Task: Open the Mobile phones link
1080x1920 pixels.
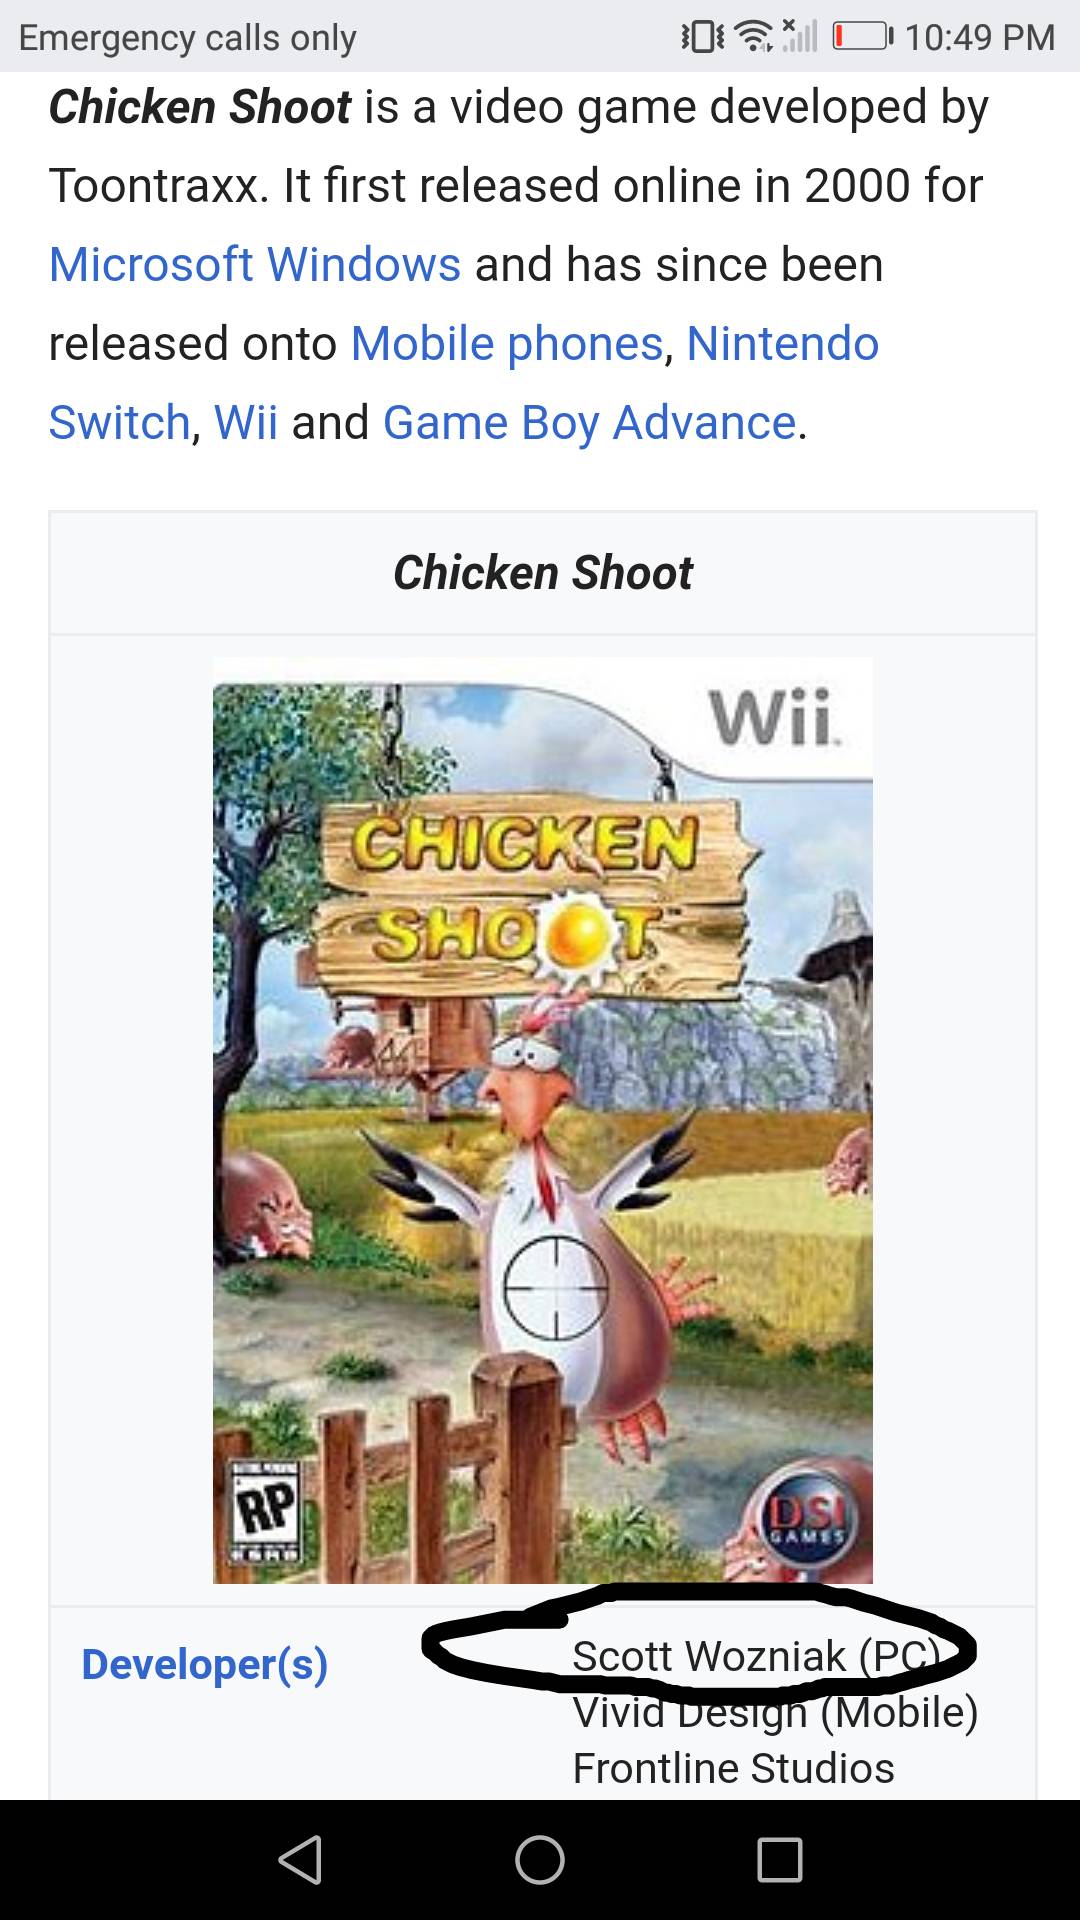Action: [507, 344]
